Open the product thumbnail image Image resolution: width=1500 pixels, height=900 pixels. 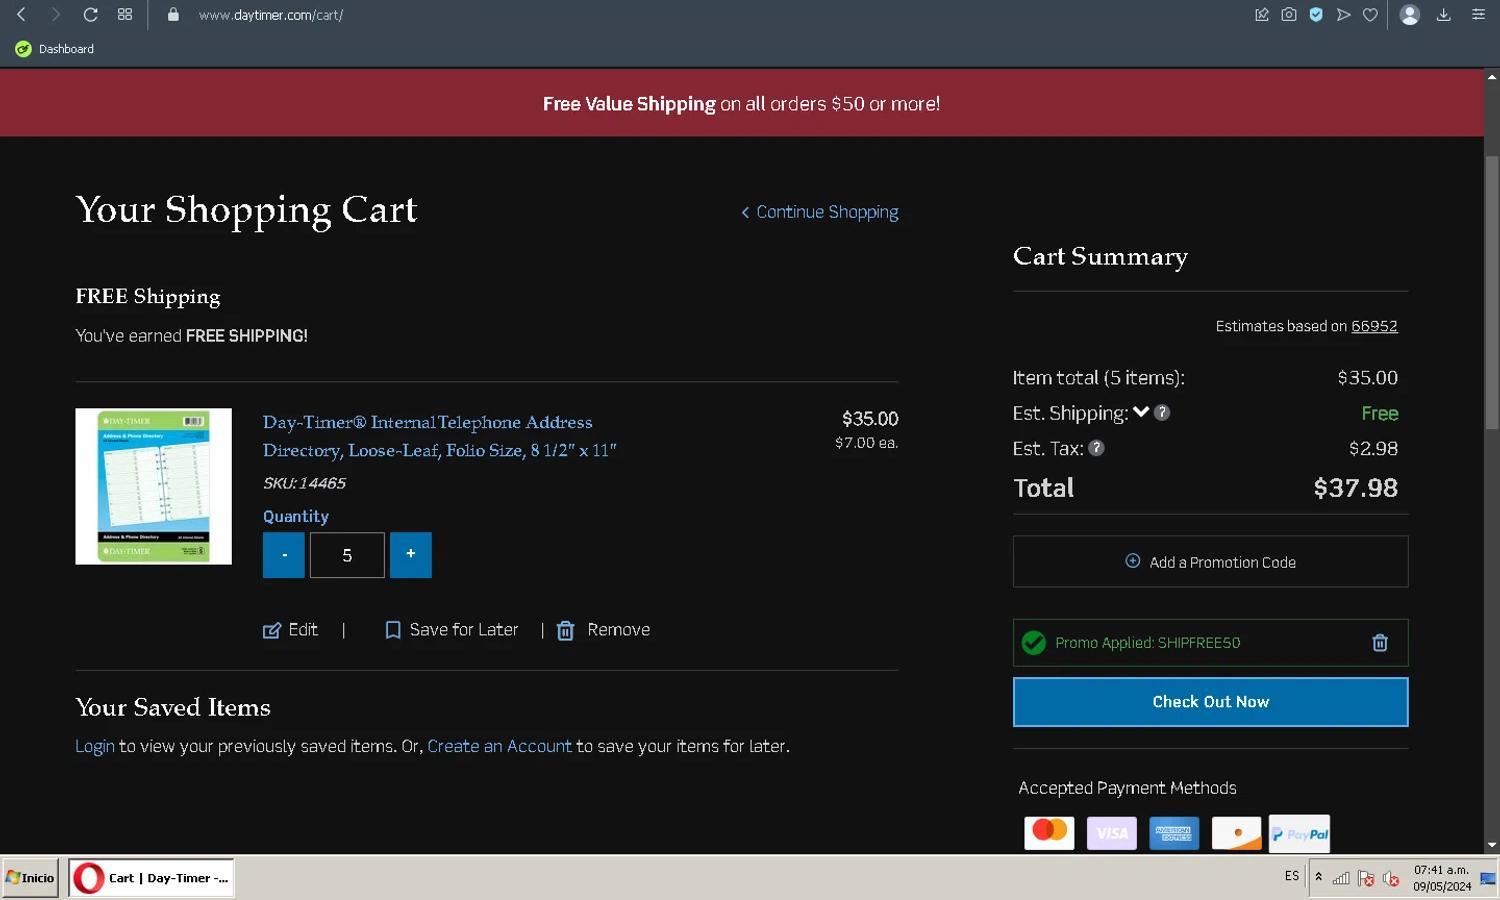(x=153, y=486)
